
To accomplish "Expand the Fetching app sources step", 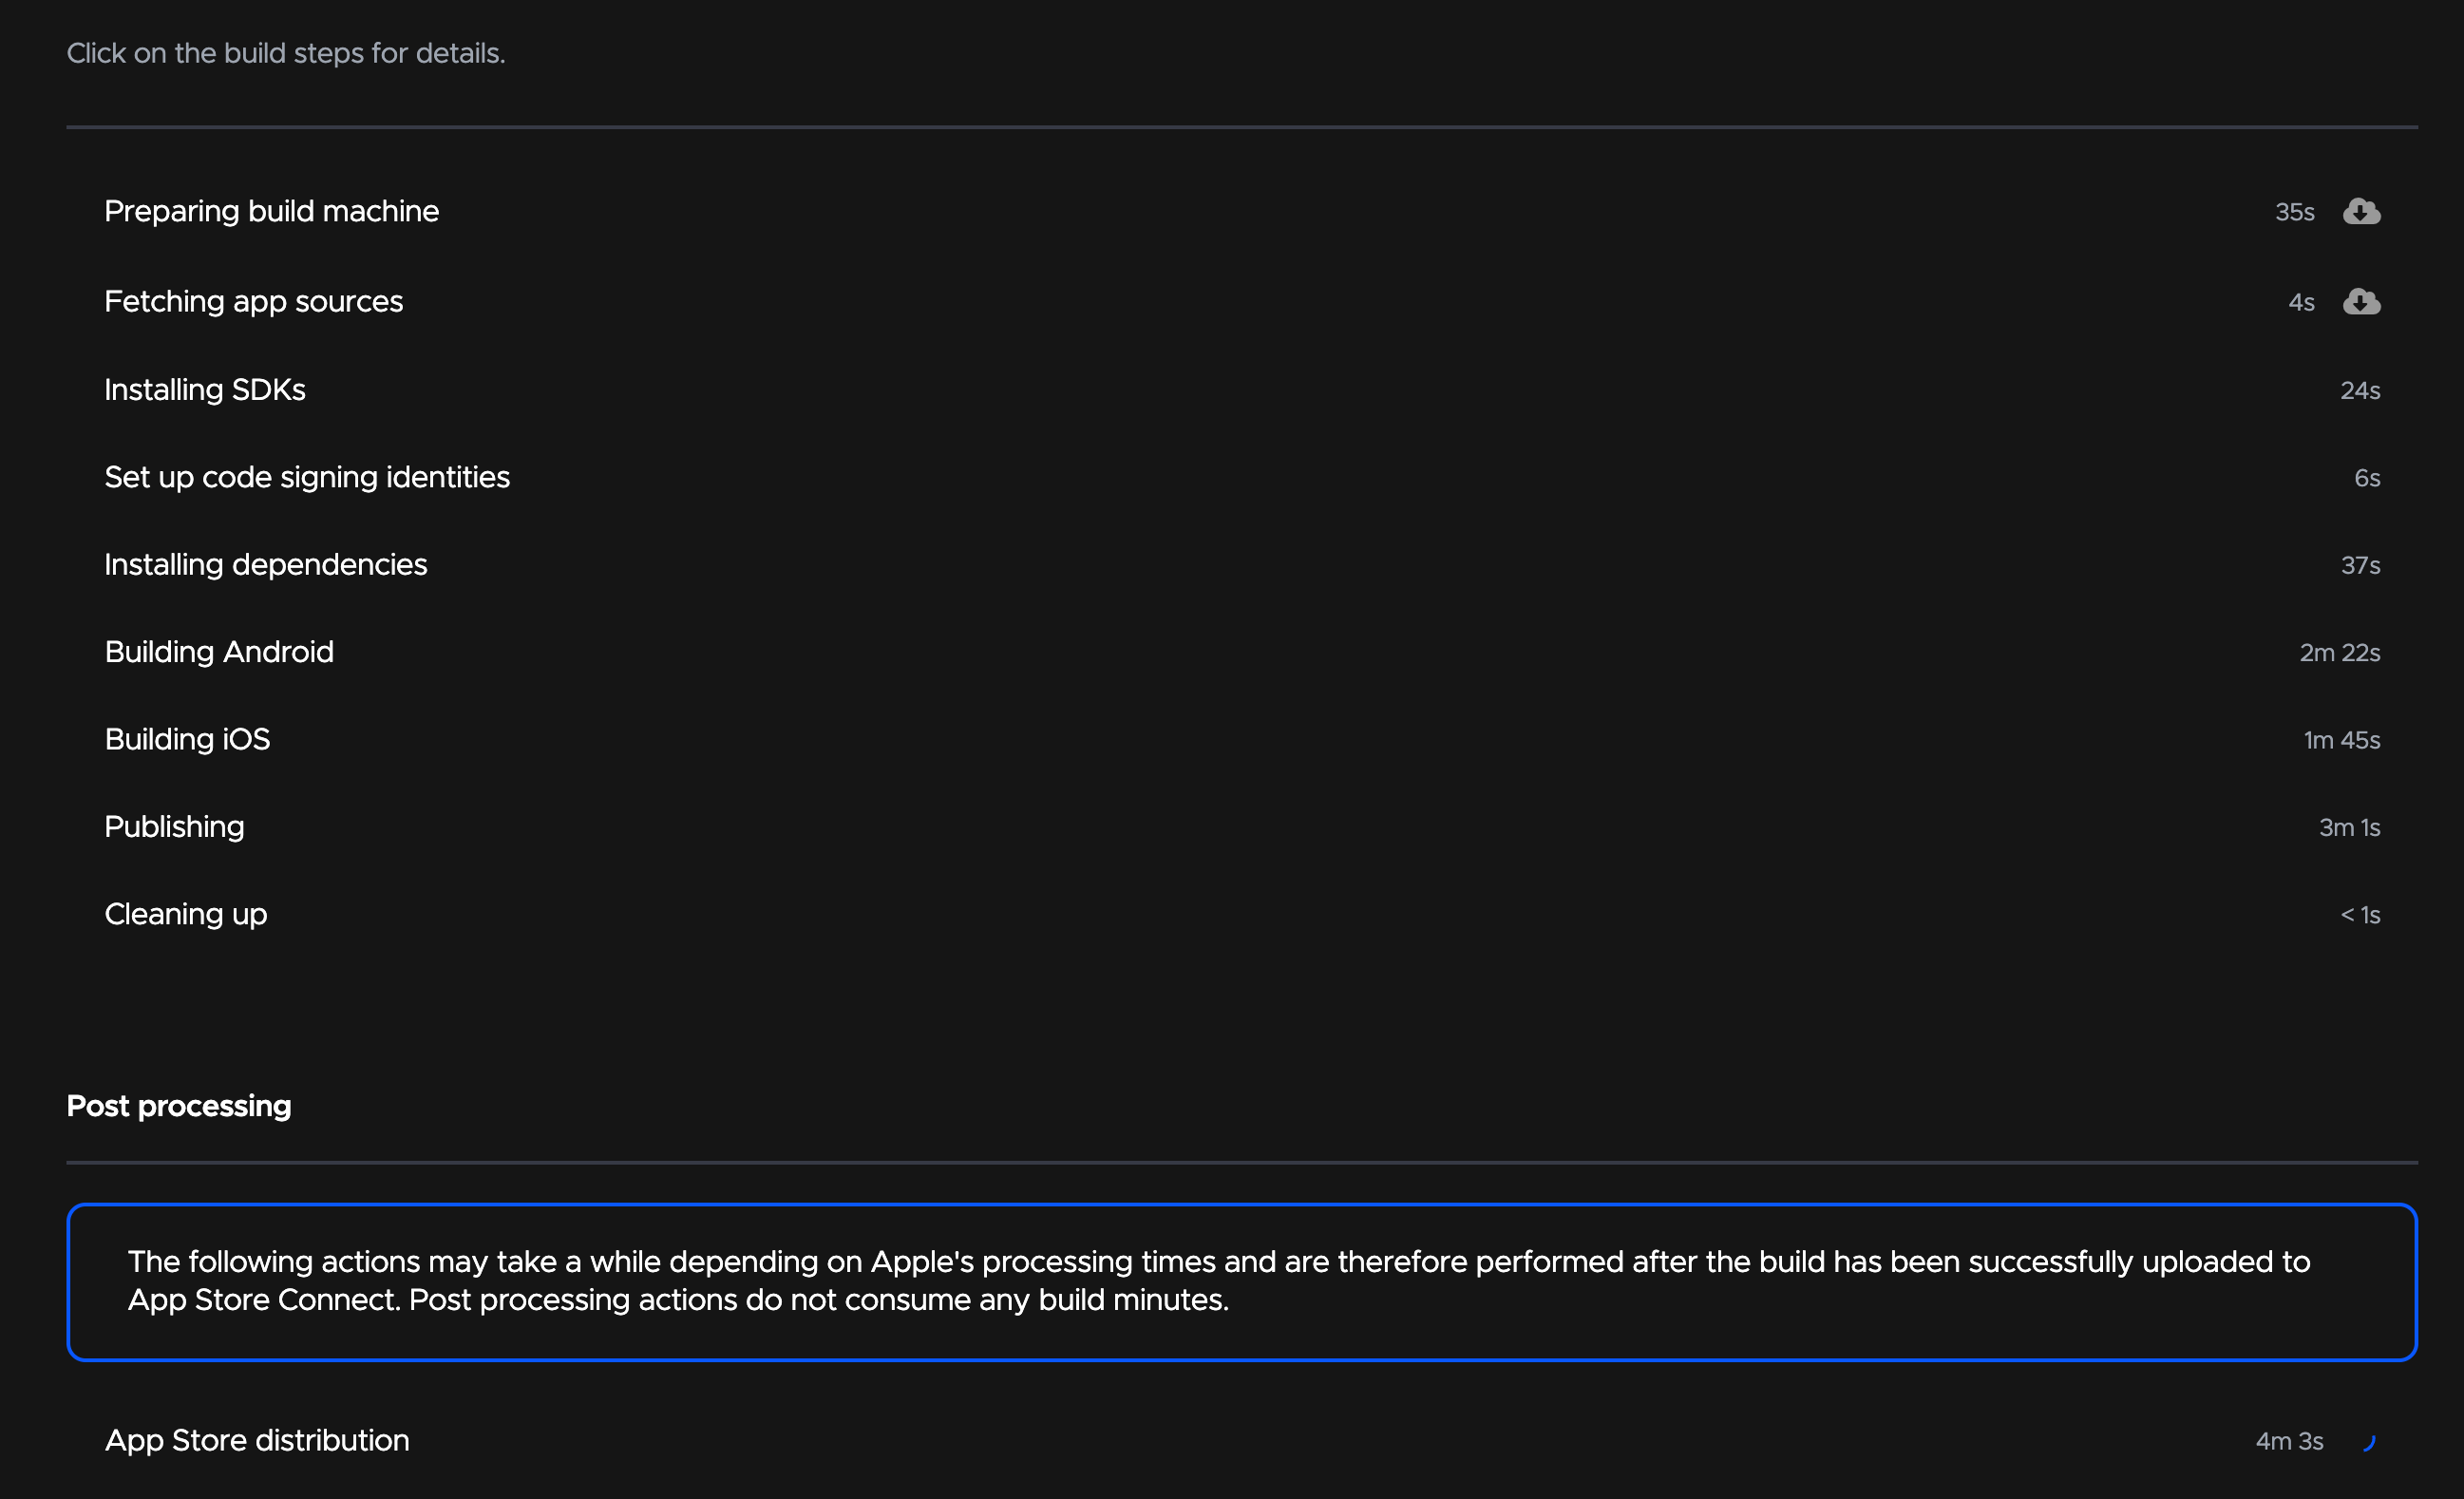I will click(253, 301).
